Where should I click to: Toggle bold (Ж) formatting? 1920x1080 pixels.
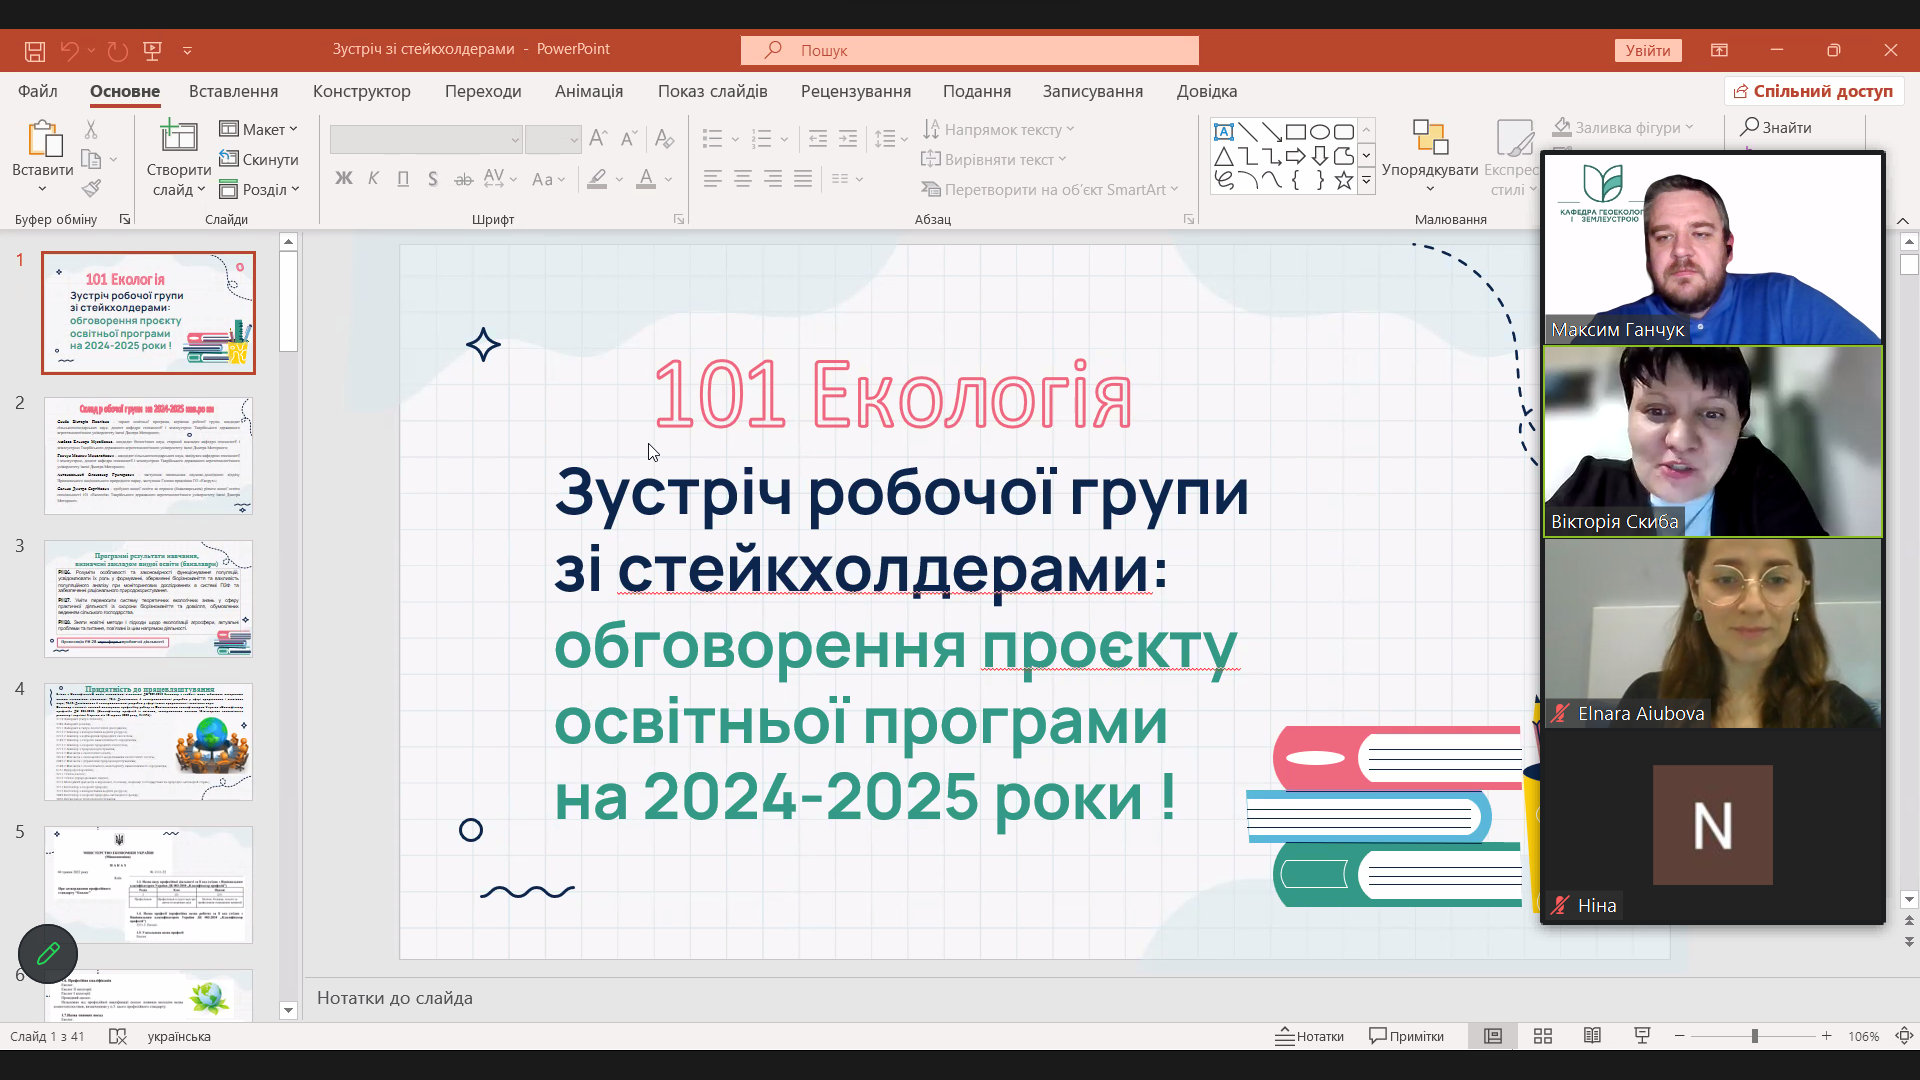click(344, 178)
